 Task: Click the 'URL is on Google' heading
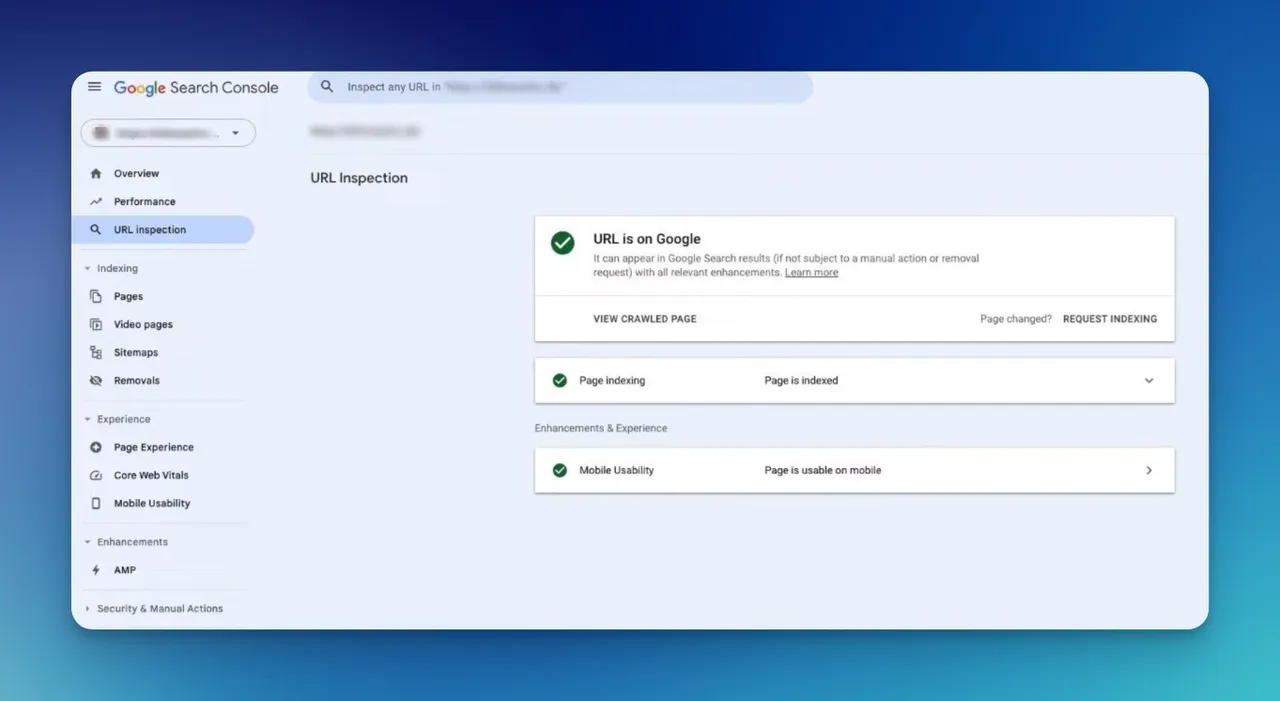tap(647, 239)
